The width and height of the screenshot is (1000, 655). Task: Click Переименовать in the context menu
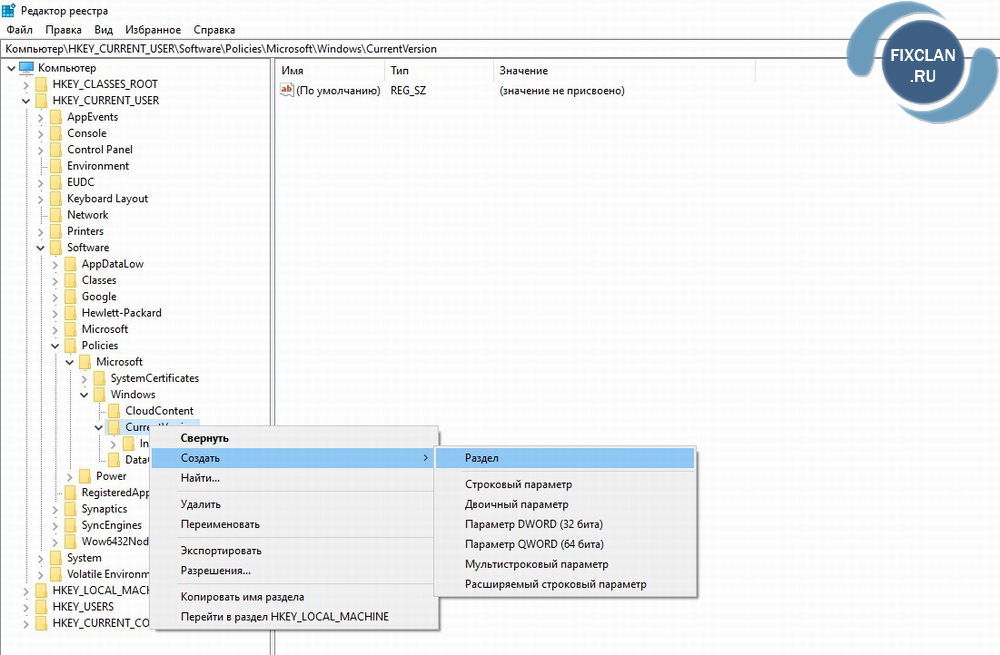click(x=220, y=524)
